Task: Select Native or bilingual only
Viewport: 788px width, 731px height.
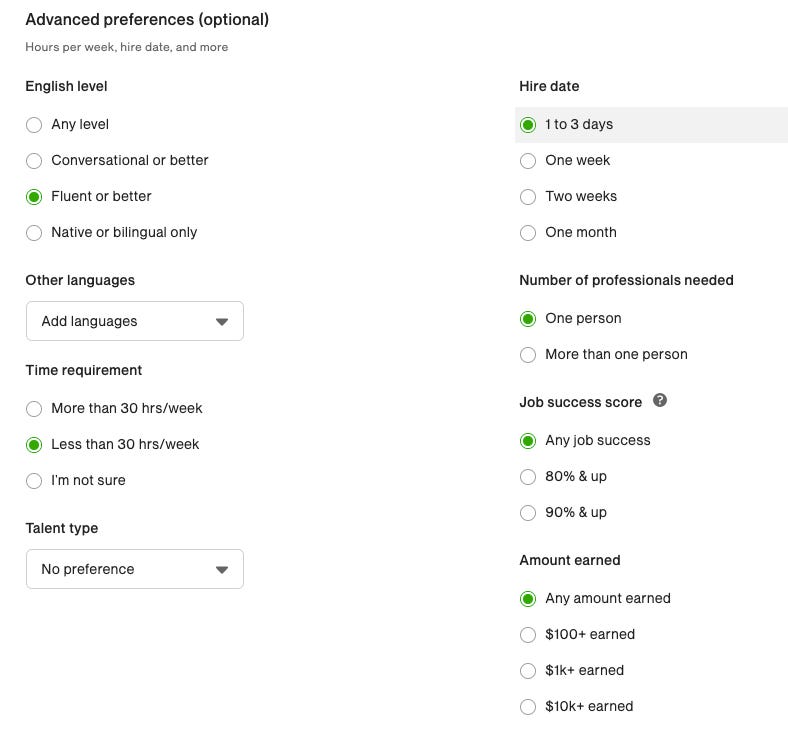Action: (x=34, y=233)
